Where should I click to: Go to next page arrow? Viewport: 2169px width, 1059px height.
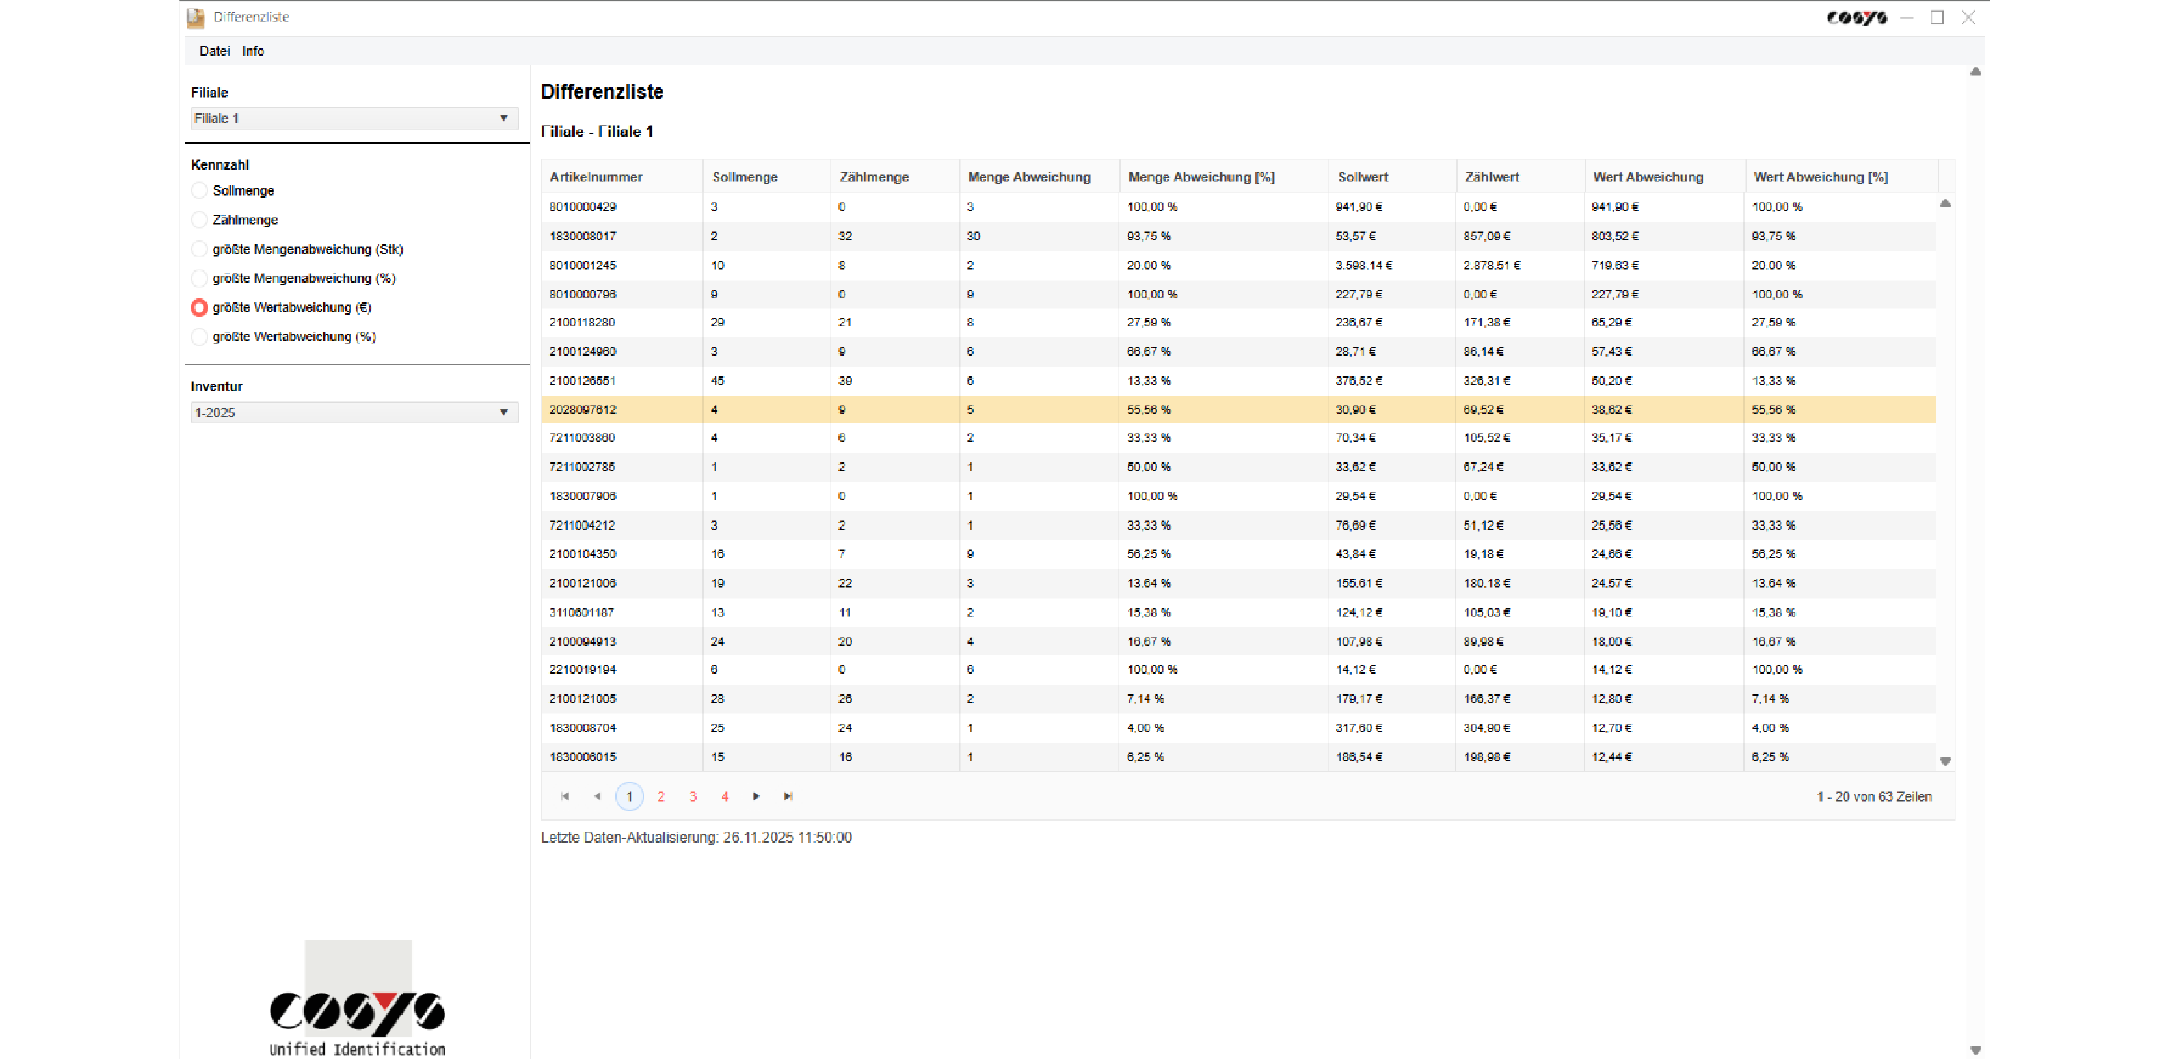[x=756, y=797]
